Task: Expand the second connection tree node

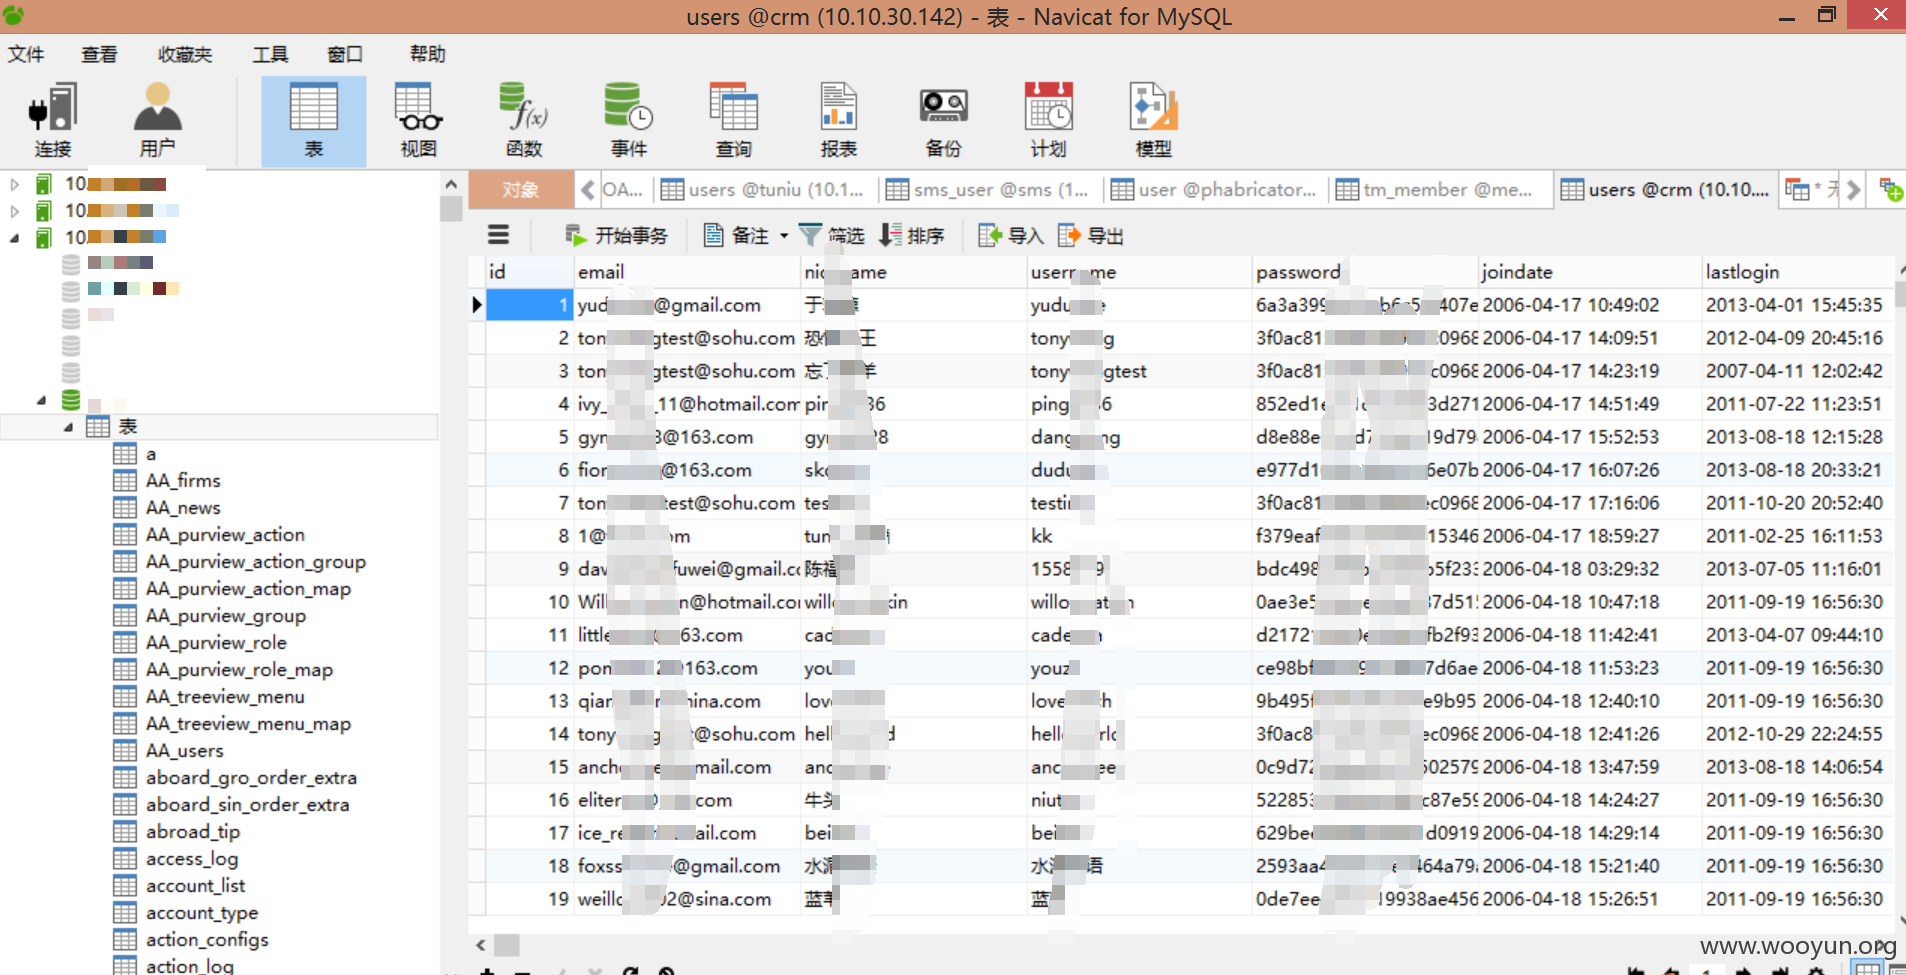Action: click(14, 211)
